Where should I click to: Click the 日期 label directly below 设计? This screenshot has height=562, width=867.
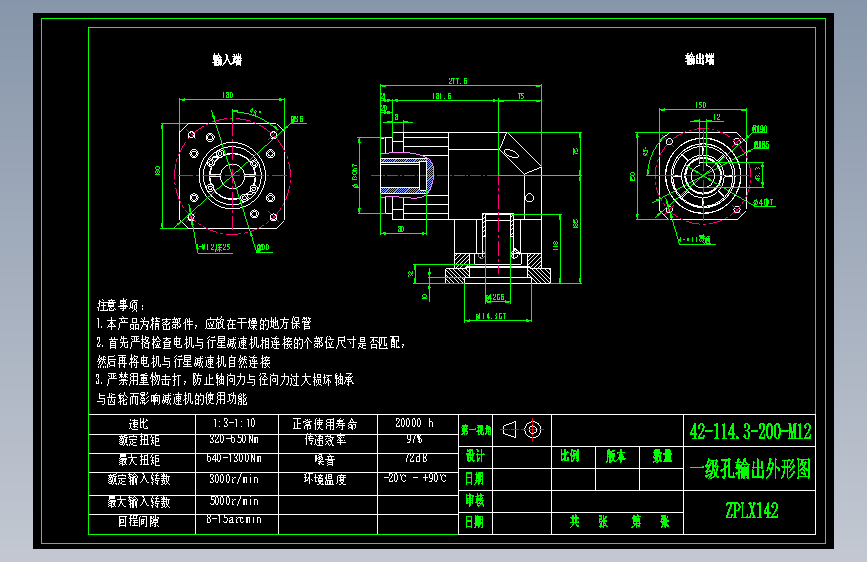tap(475, 478)
